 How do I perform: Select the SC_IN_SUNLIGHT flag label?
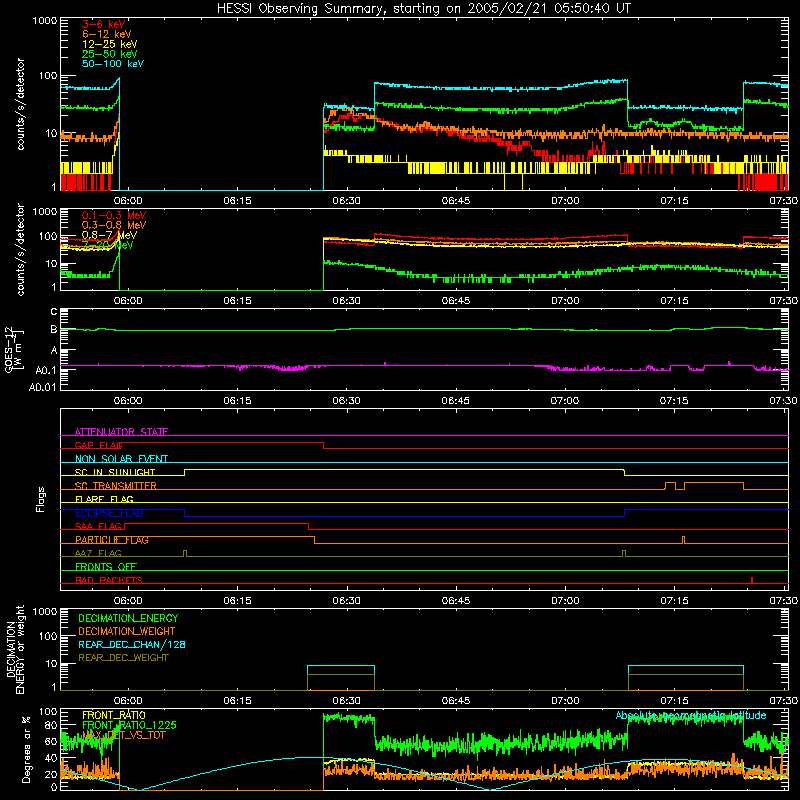115,472
